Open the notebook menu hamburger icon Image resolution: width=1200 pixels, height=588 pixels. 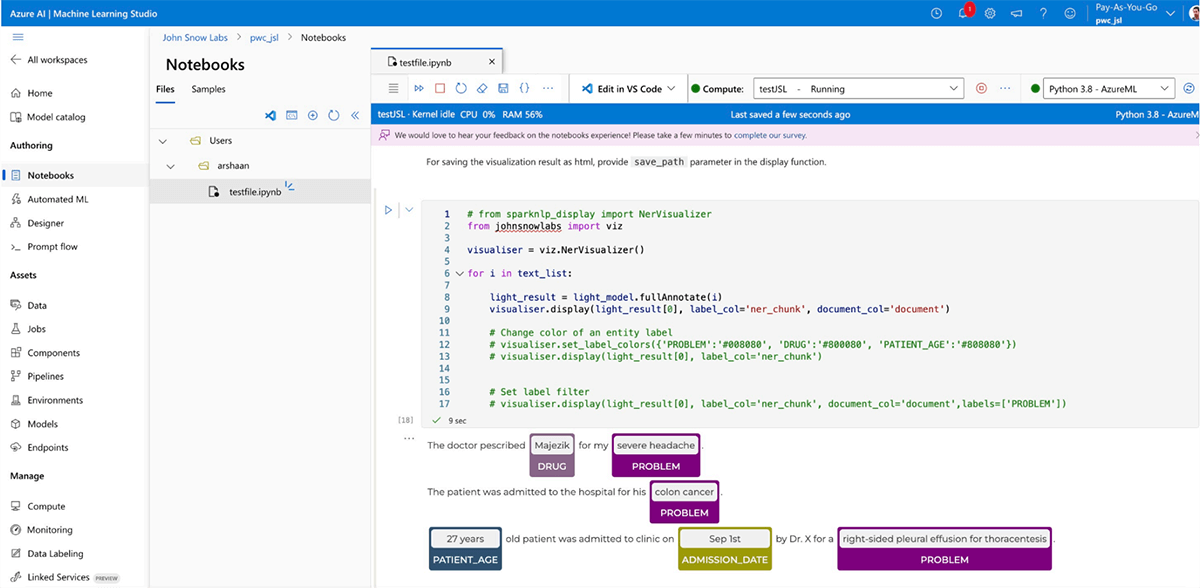pos(393,89)
